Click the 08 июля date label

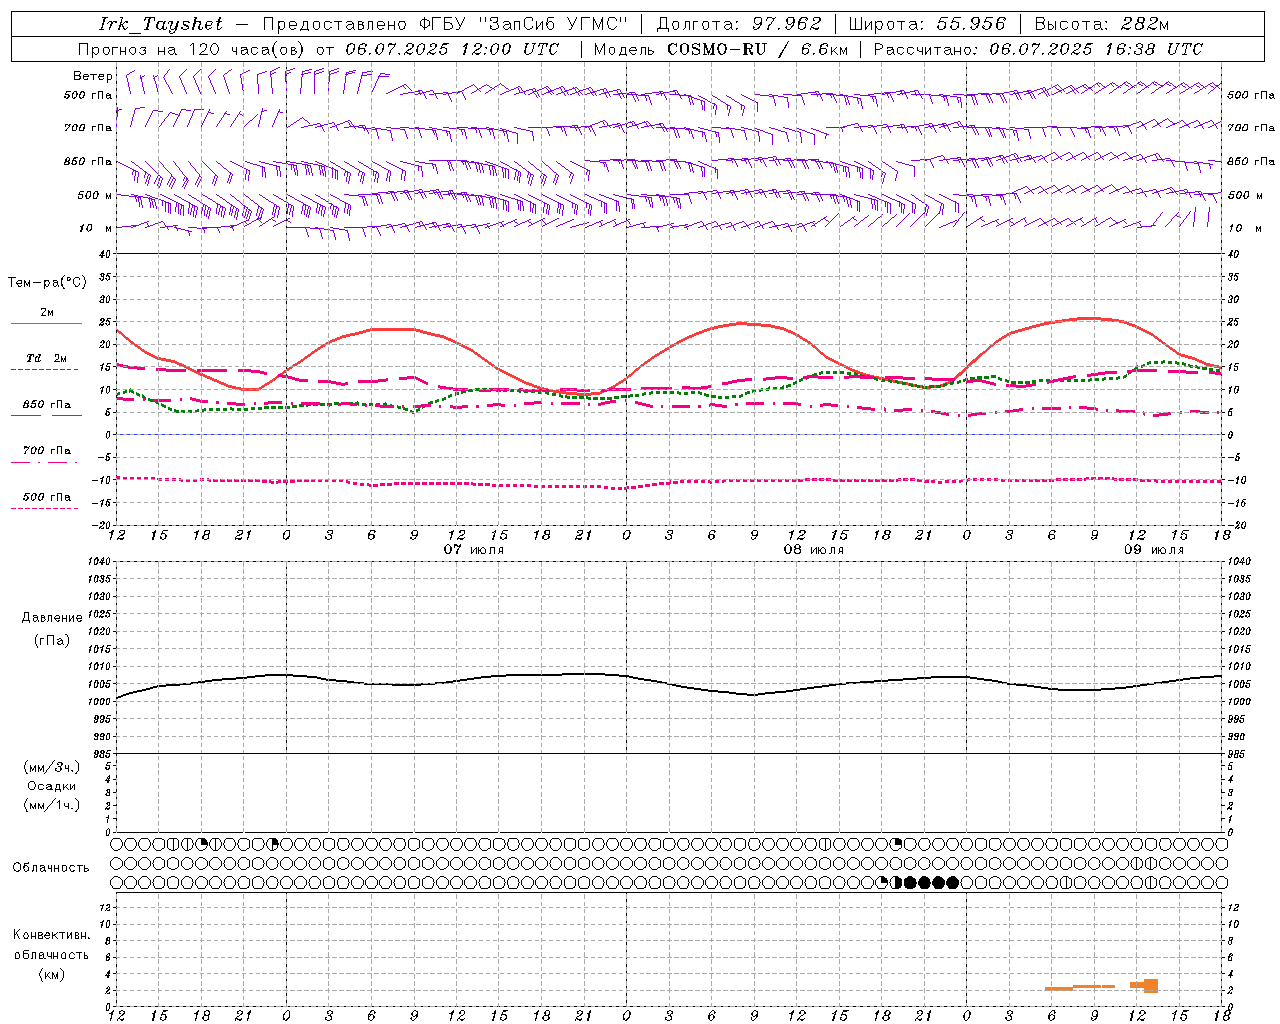pos(813,550)
